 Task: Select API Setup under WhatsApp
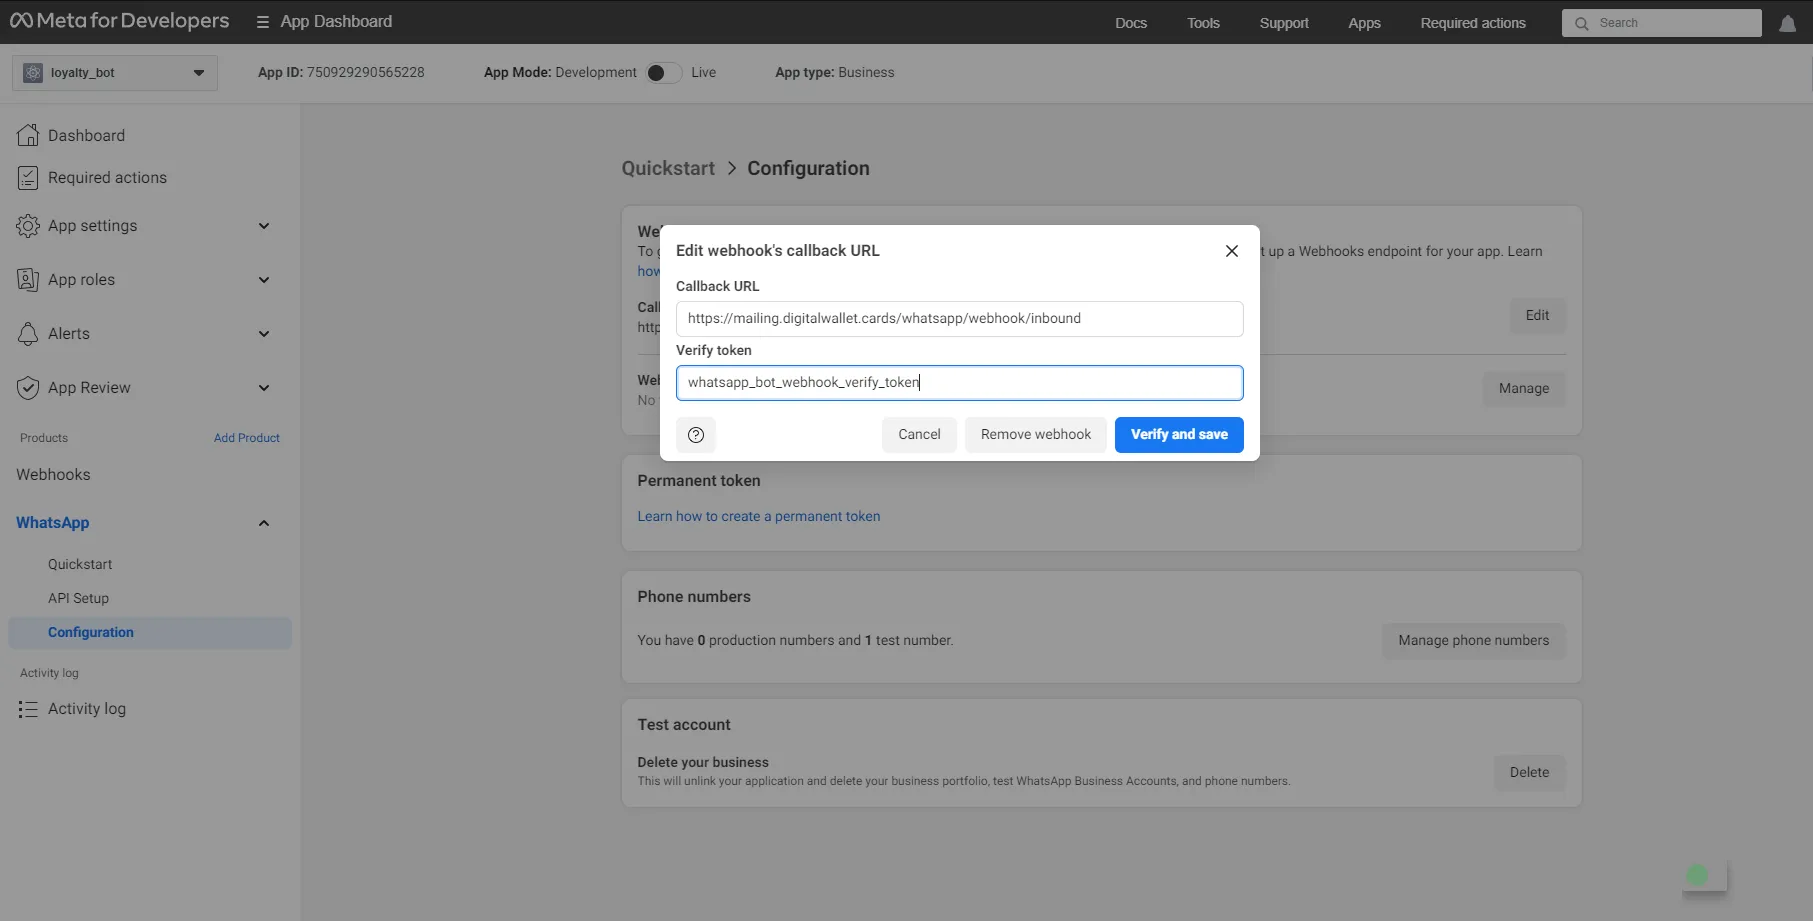pyautogui.click(x=78, y=599)
